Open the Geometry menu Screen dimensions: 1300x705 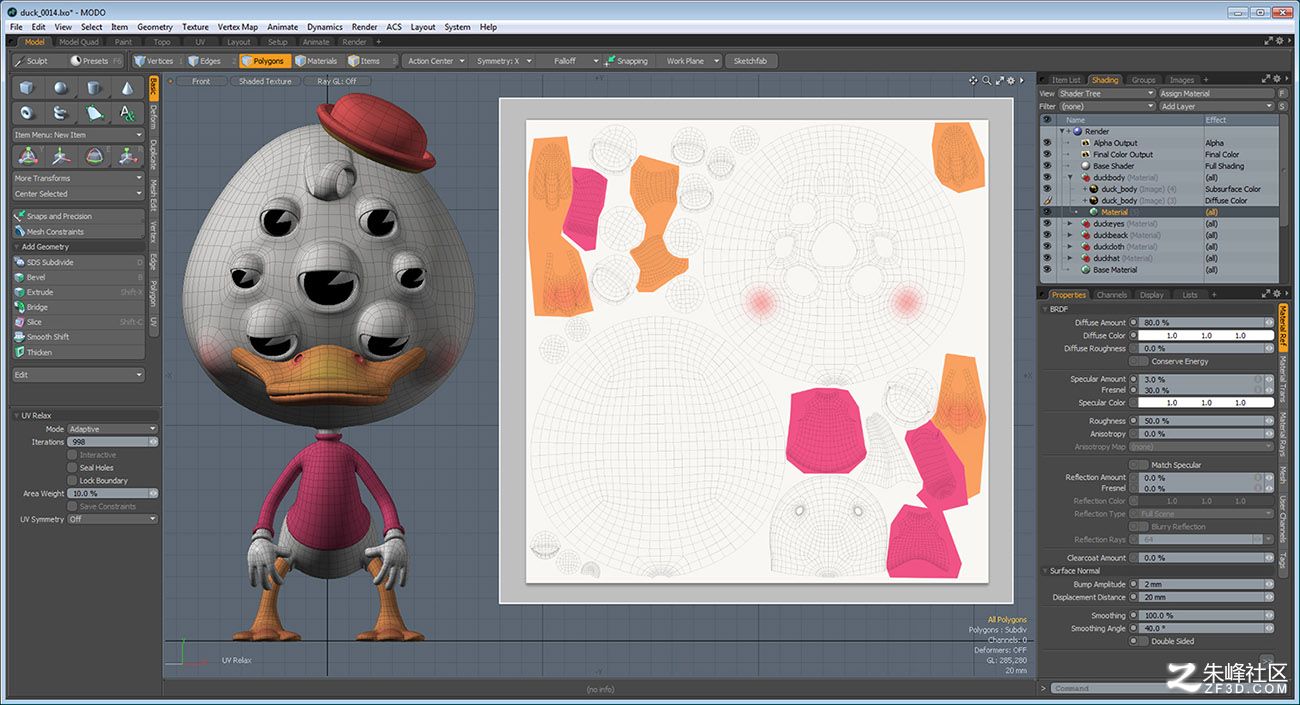tap(155, 27)
